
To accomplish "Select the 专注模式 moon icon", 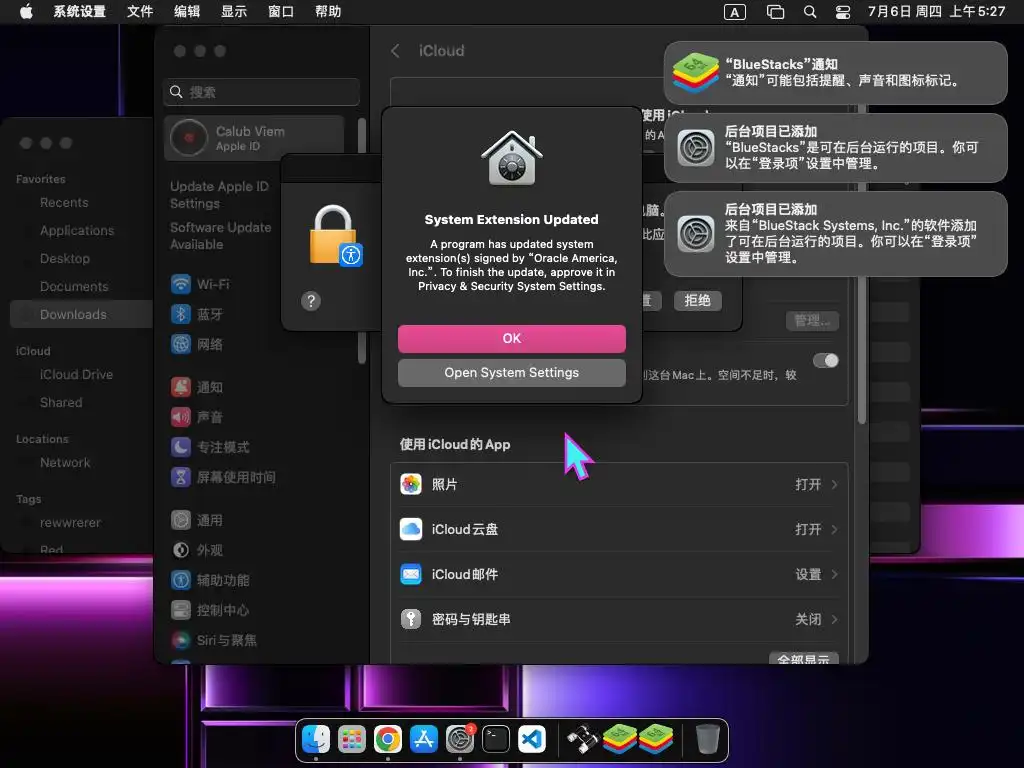I will pos(181,447).
